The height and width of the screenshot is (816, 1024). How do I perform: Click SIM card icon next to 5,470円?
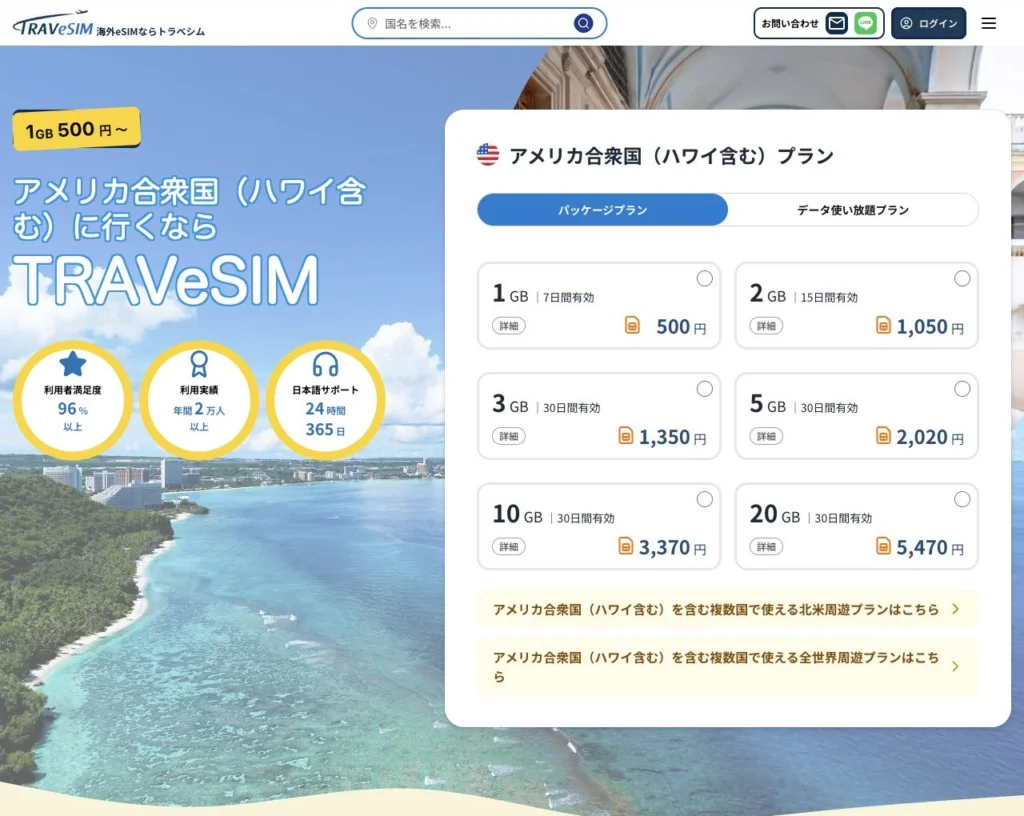pos(883,545)
